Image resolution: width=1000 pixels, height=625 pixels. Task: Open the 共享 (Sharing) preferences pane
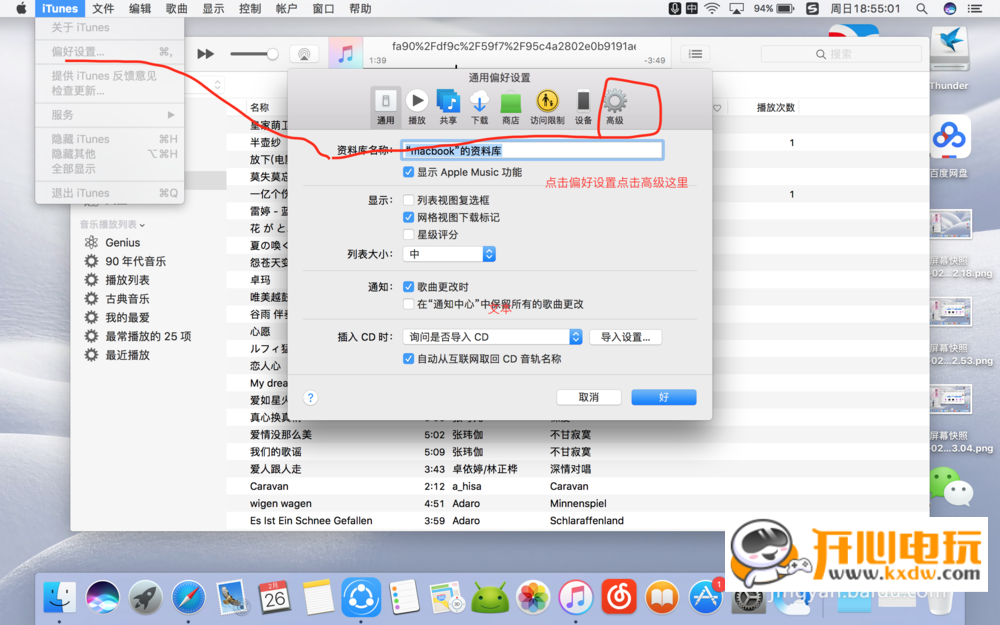(x=448, y=105)
